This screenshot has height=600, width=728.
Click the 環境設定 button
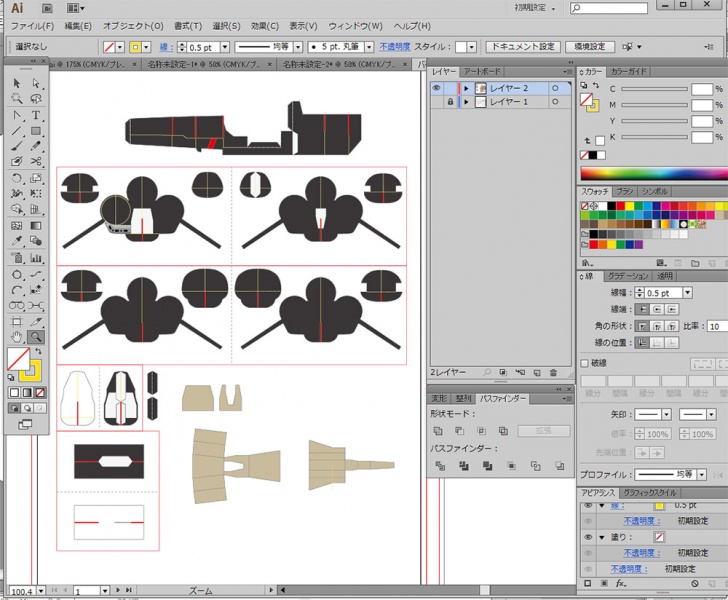coord(590,46)
